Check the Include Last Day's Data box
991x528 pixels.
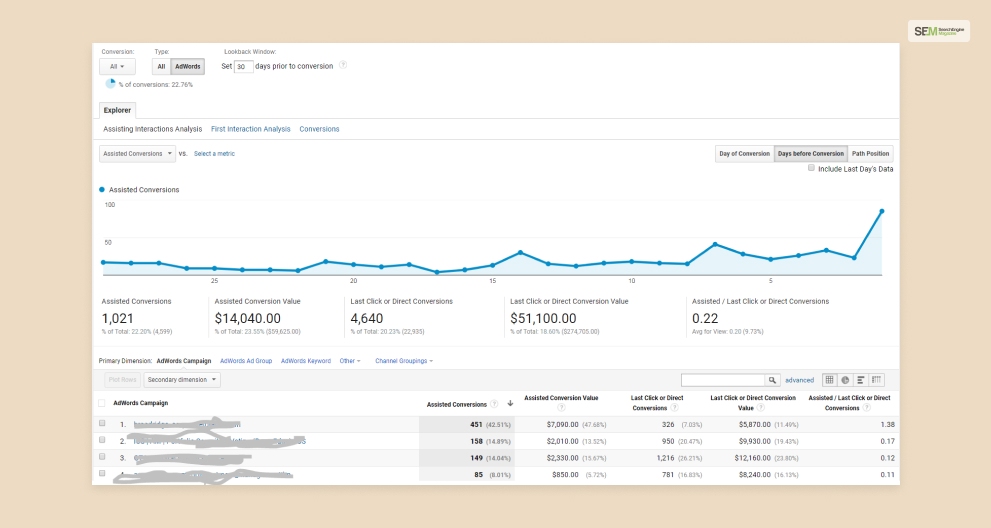coord(811,168)
